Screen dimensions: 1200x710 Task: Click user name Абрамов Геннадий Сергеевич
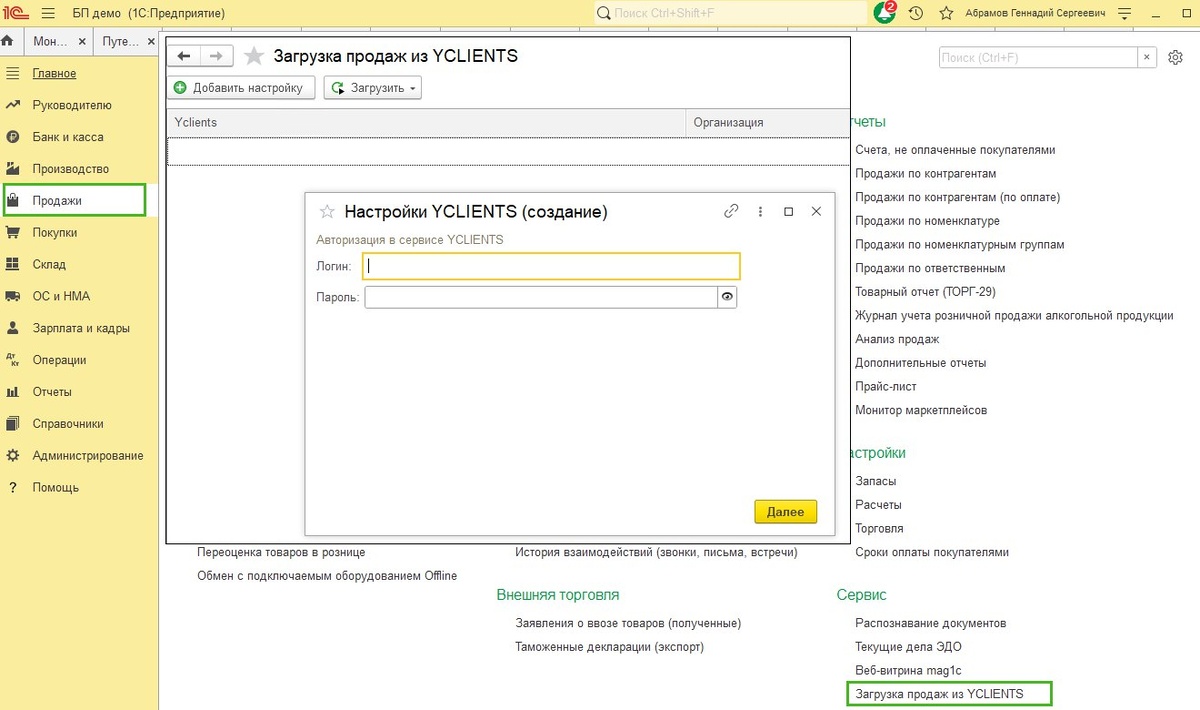(1036, 14)
